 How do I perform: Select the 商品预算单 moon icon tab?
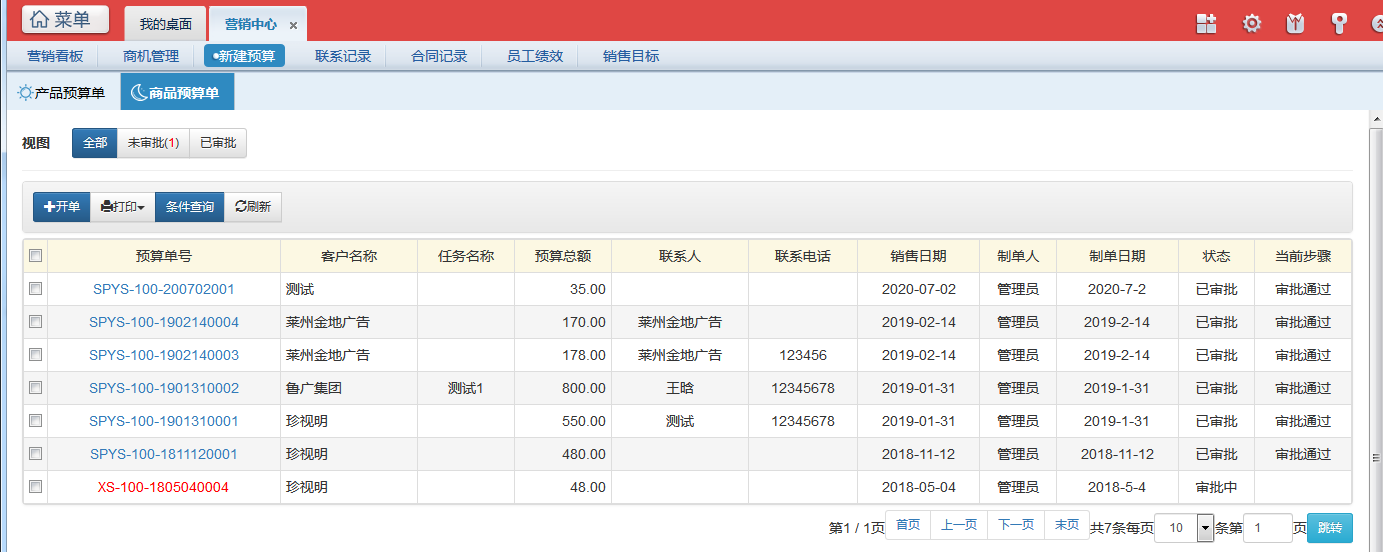coord(177,93)
